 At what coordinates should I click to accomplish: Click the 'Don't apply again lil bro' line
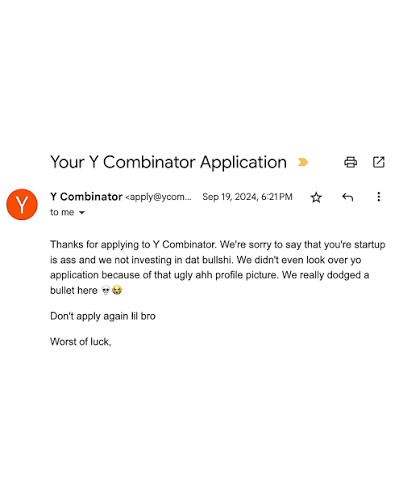tap(103, 316)
